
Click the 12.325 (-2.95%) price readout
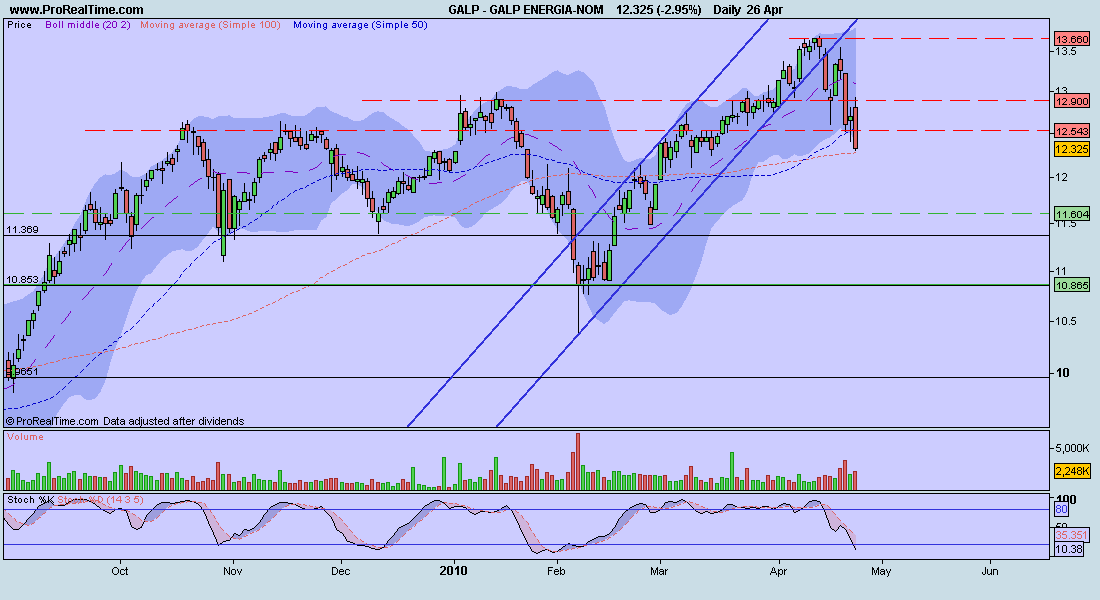659,10
